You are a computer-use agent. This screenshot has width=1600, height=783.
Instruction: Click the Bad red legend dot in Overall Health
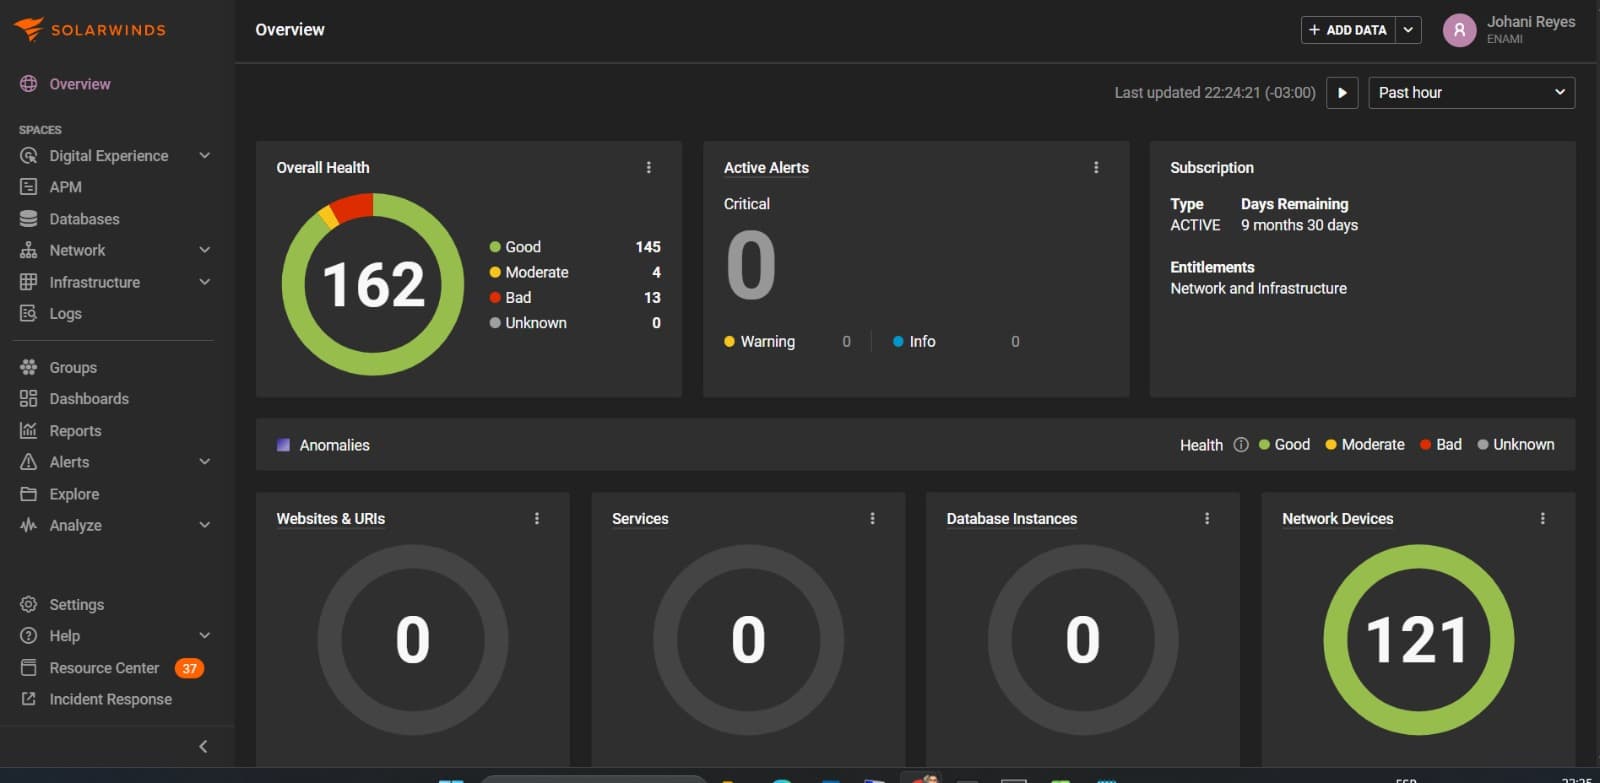(495, 298)
